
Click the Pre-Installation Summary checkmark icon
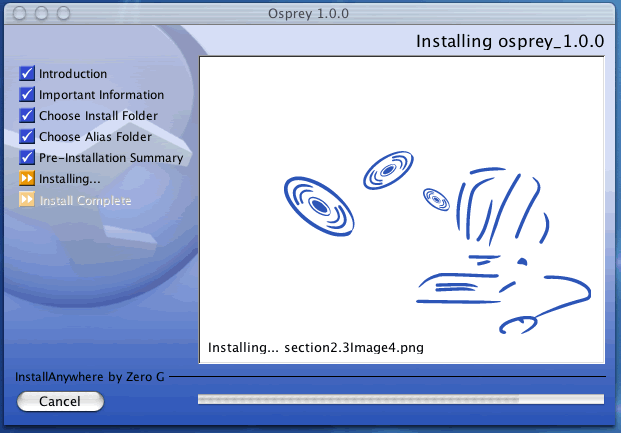click(27, 158)
